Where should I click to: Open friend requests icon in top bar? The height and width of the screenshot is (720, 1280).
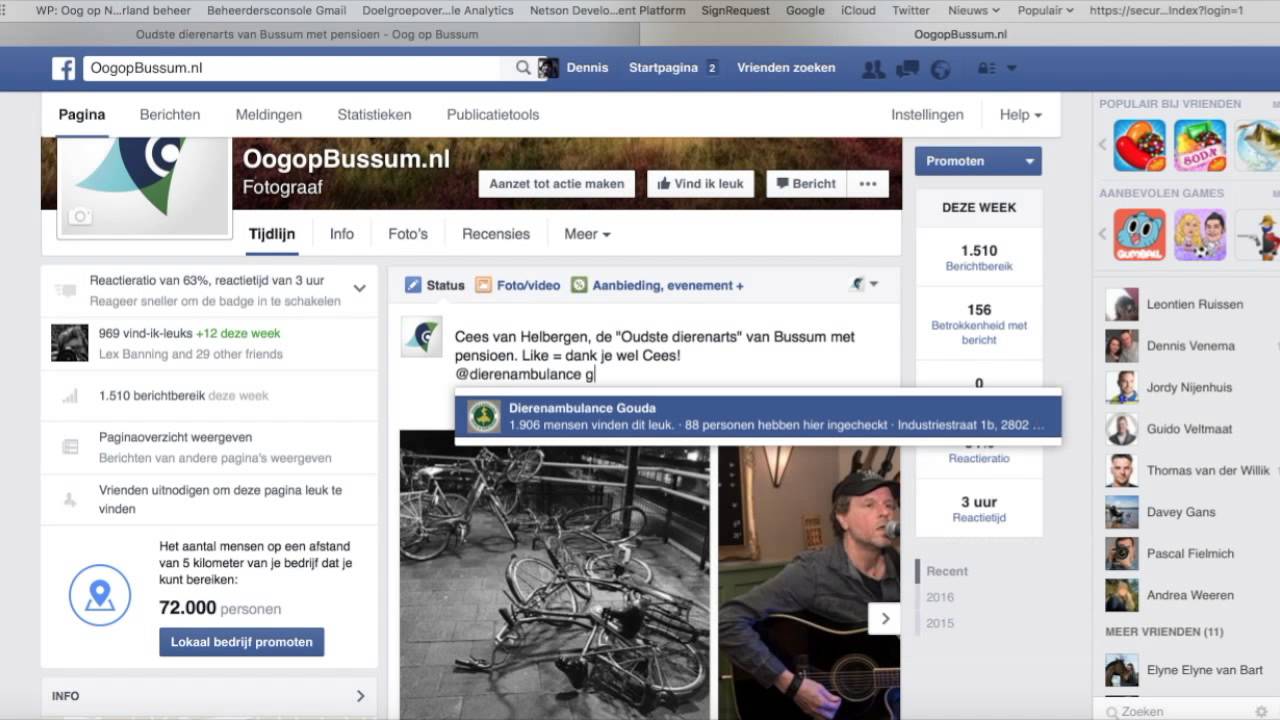coord(873,68)
